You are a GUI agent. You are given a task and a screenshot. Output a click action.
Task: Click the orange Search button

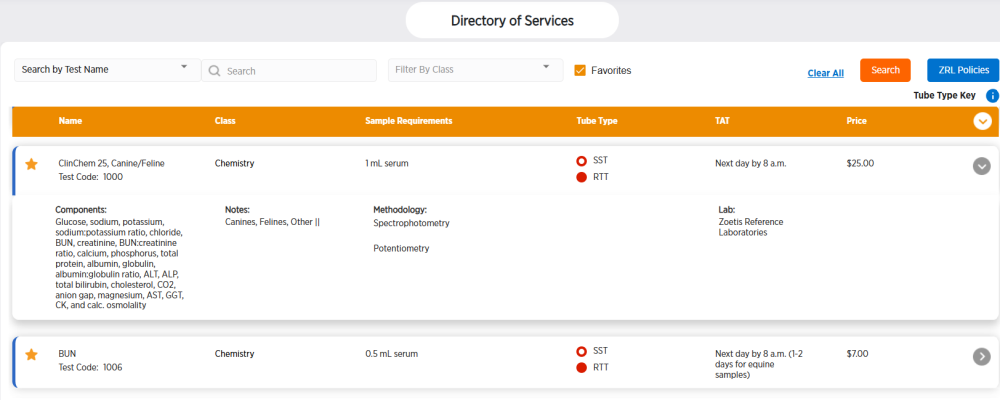[x=885, y=70]
